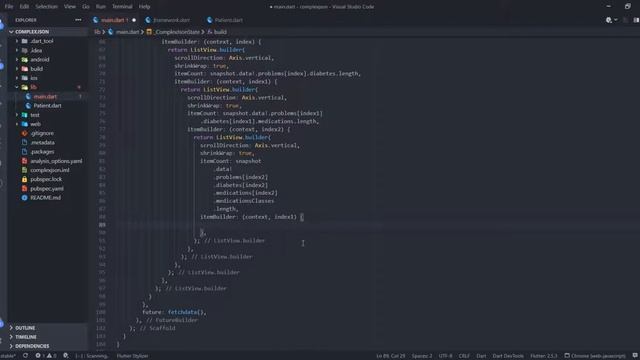Open the .packages file
The image size is (640, 360).
[42, 151]
